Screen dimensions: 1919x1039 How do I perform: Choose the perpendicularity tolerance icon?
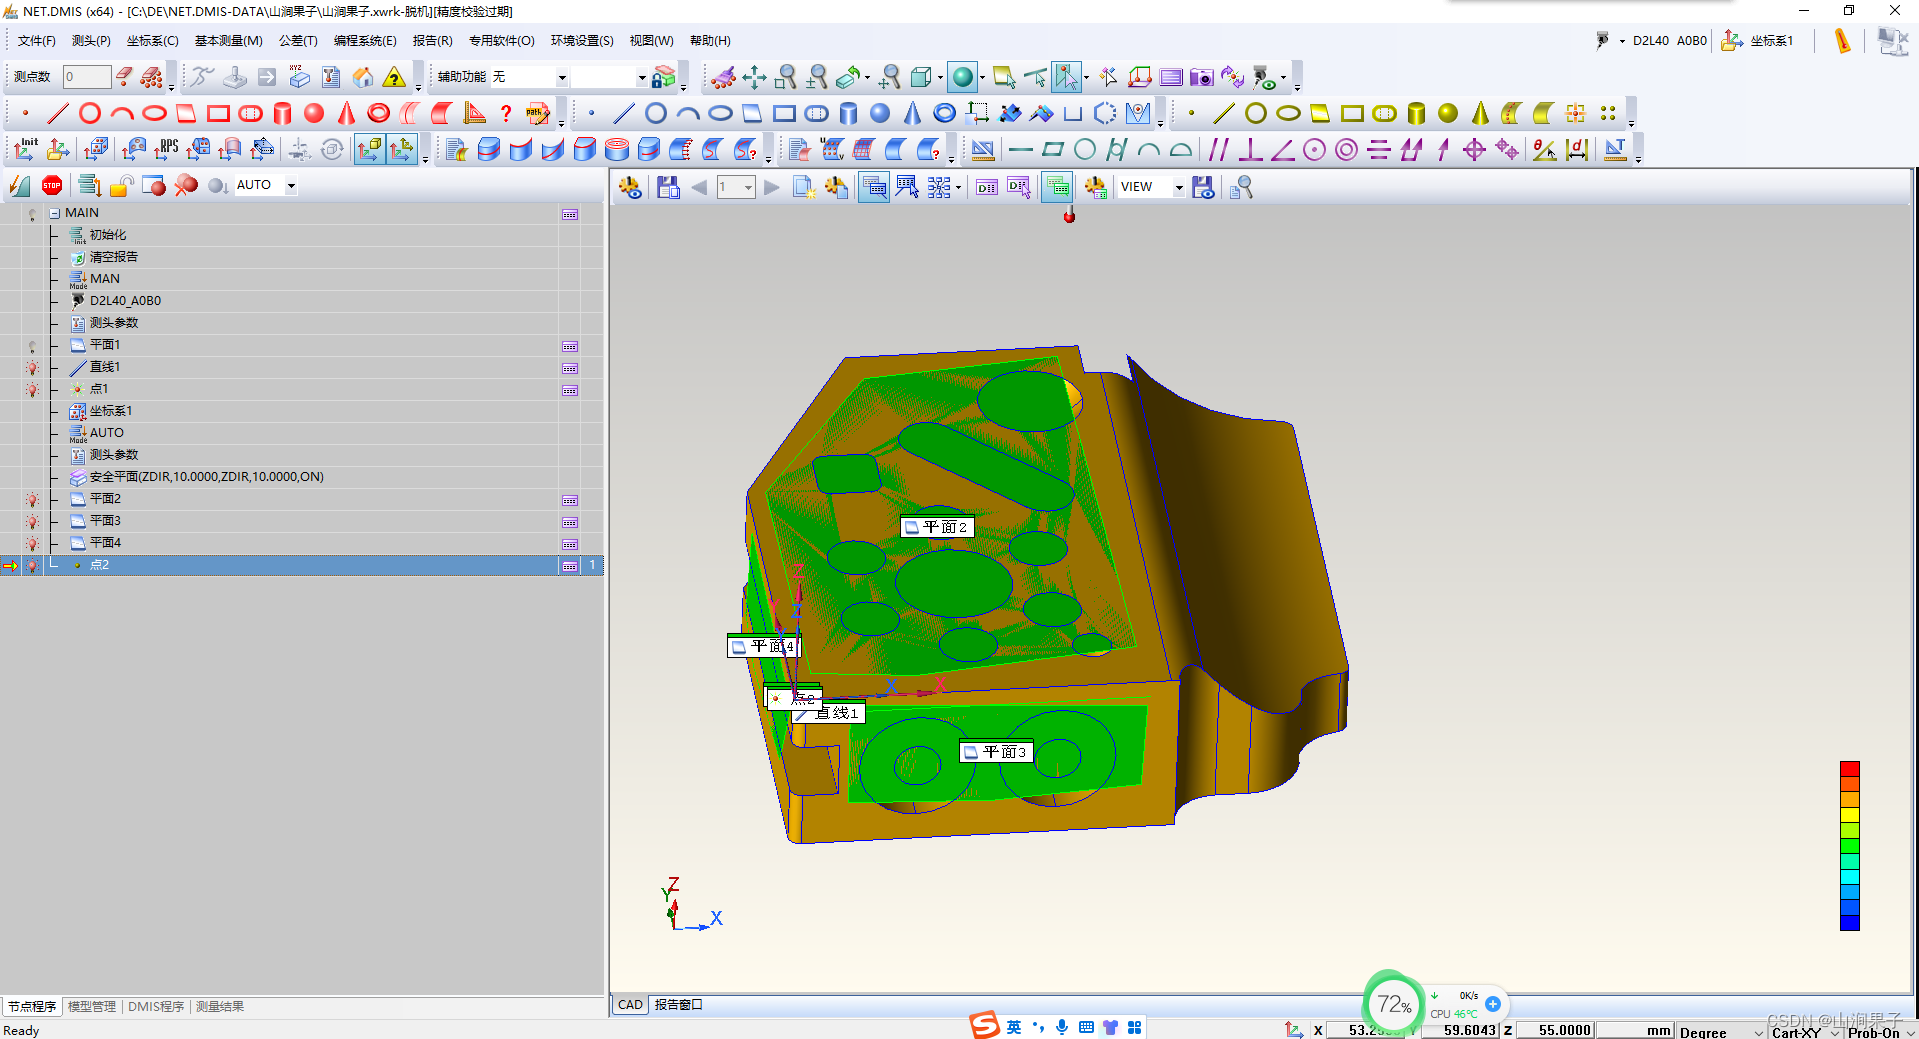click(x=1250, y=149)
